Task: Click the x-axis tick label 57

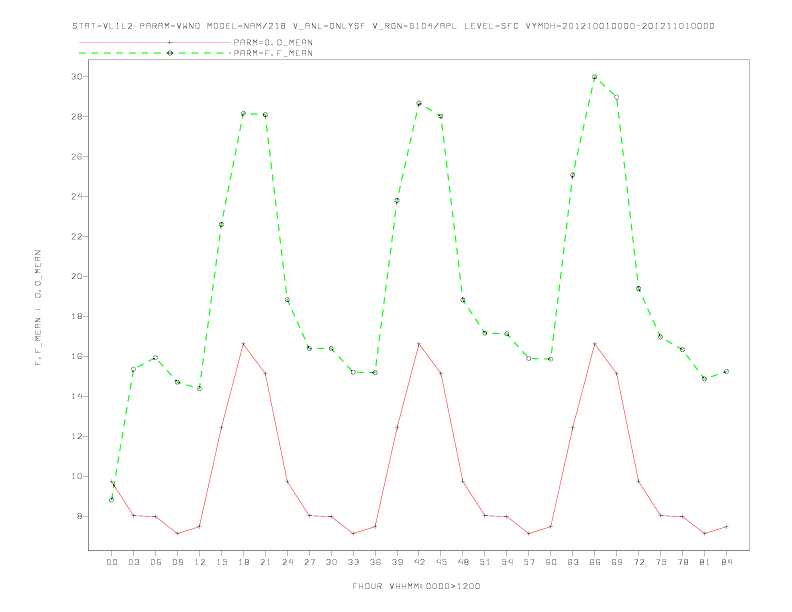Action: tap(529, 562)
